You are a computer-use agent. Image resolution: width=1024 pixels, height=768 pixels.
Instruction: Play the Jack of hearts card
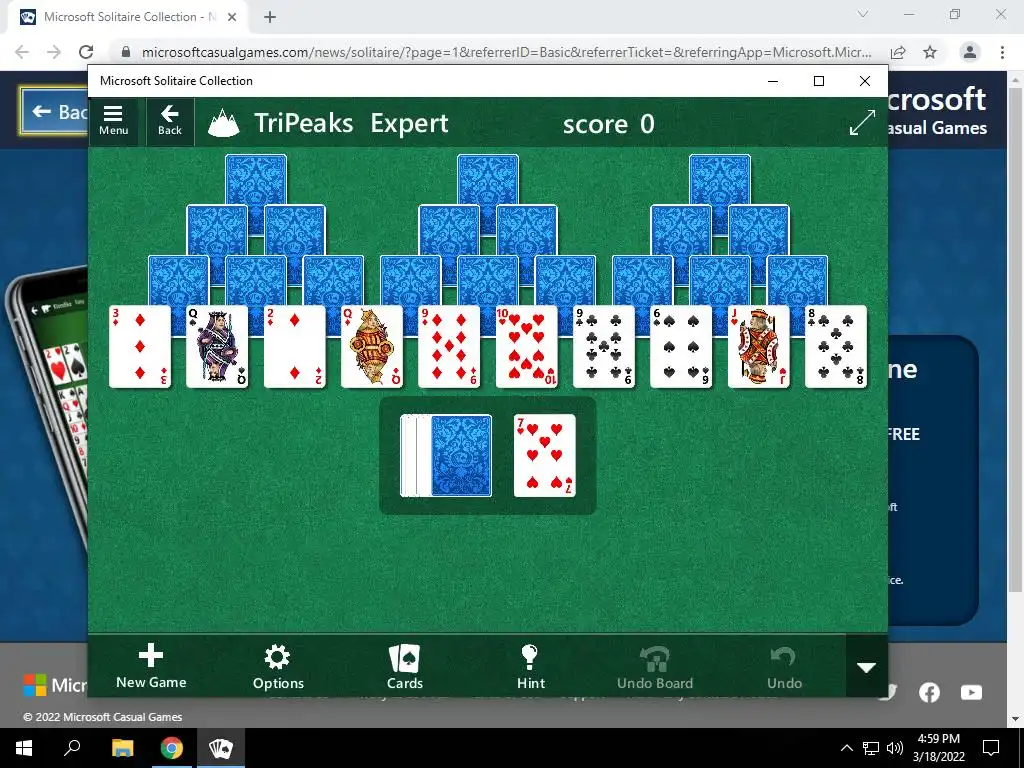pos(759,347)
